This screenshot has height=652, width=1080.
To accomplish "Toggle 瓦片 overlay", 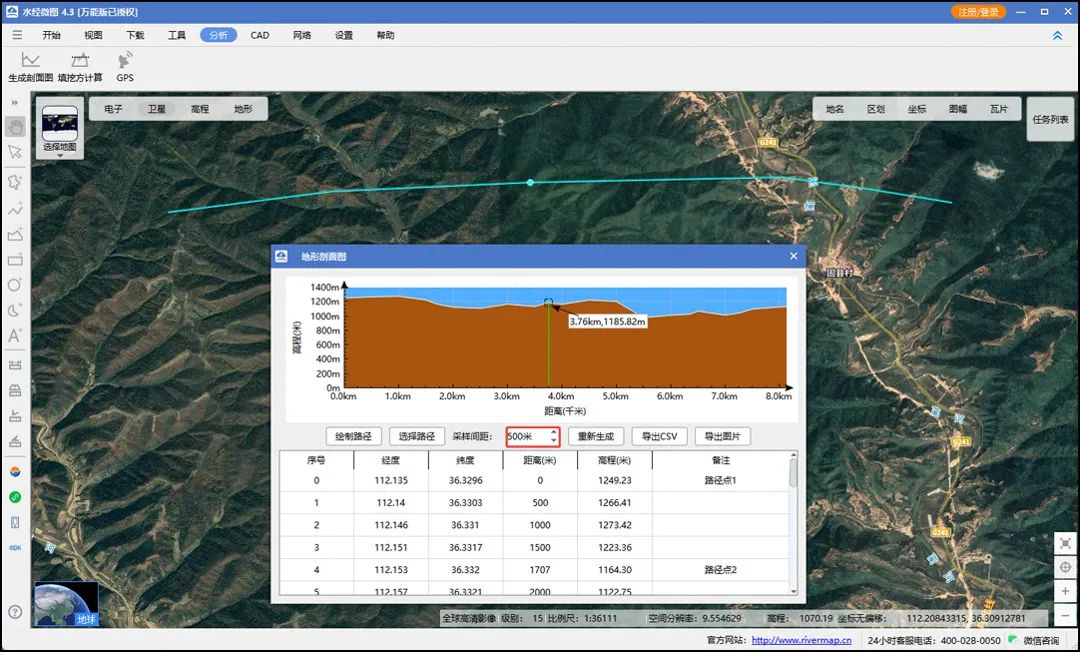I will click(x=999, y=109).
